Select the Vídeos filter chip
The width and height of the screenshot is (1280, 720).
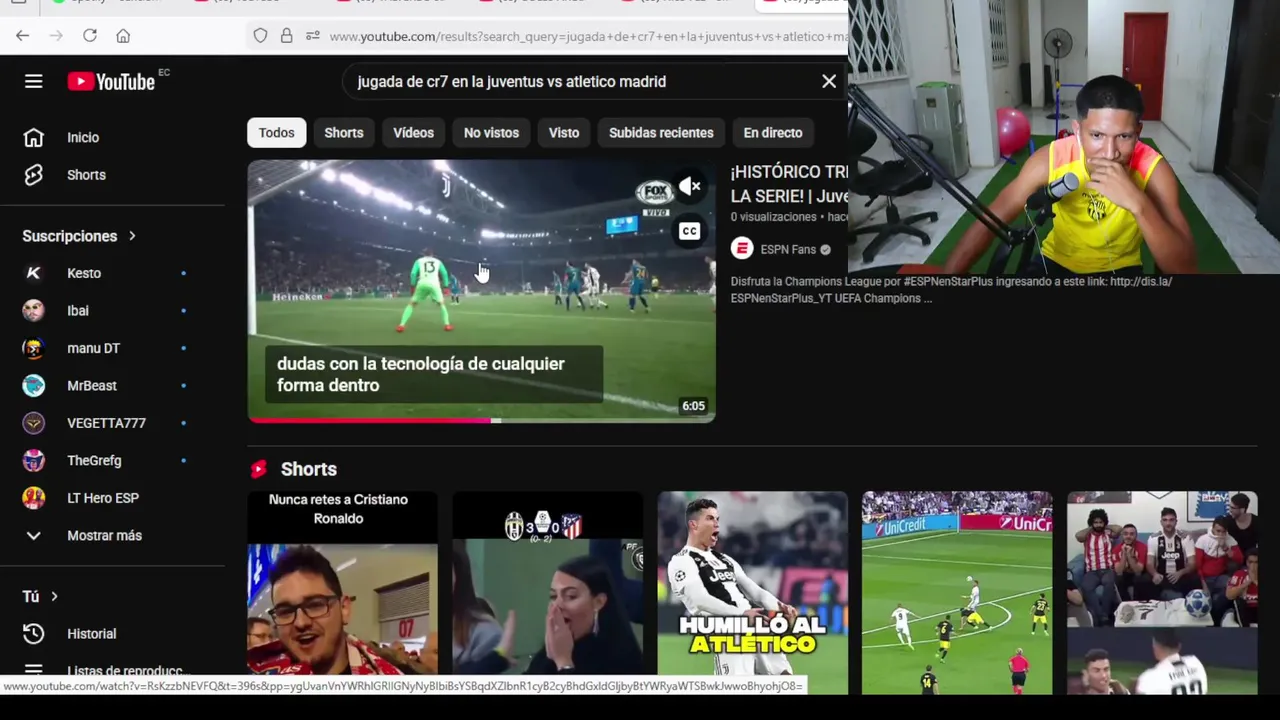tap(413, 133)
